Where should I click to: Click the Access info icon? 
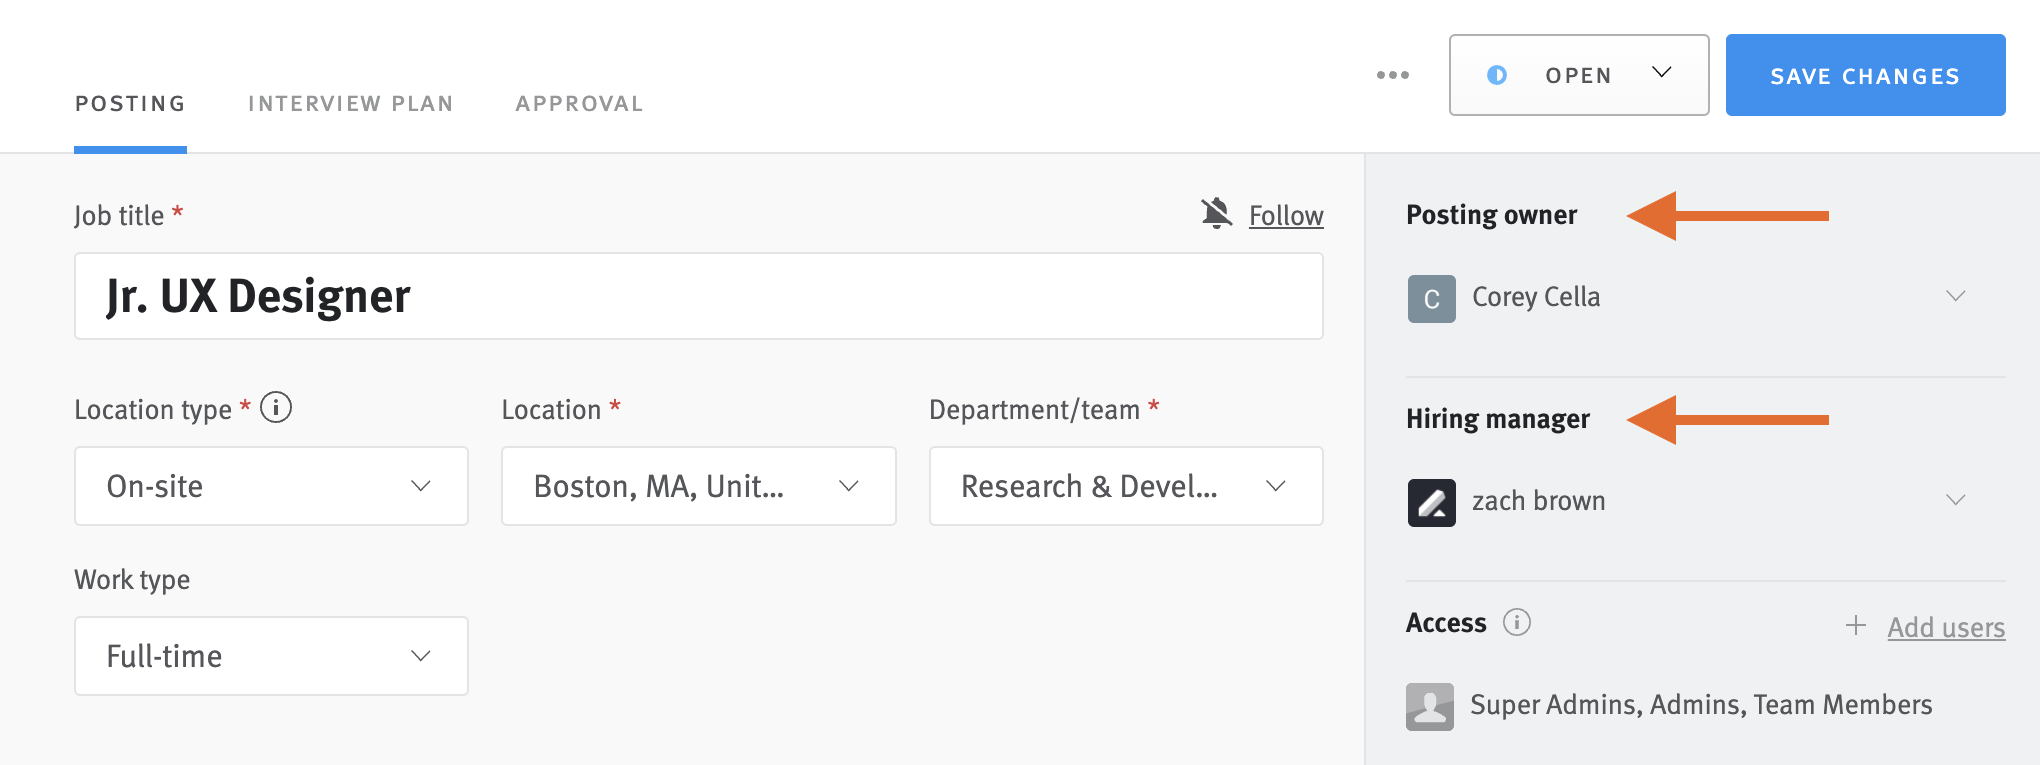pyautogui.click(x=1518, y=622)
